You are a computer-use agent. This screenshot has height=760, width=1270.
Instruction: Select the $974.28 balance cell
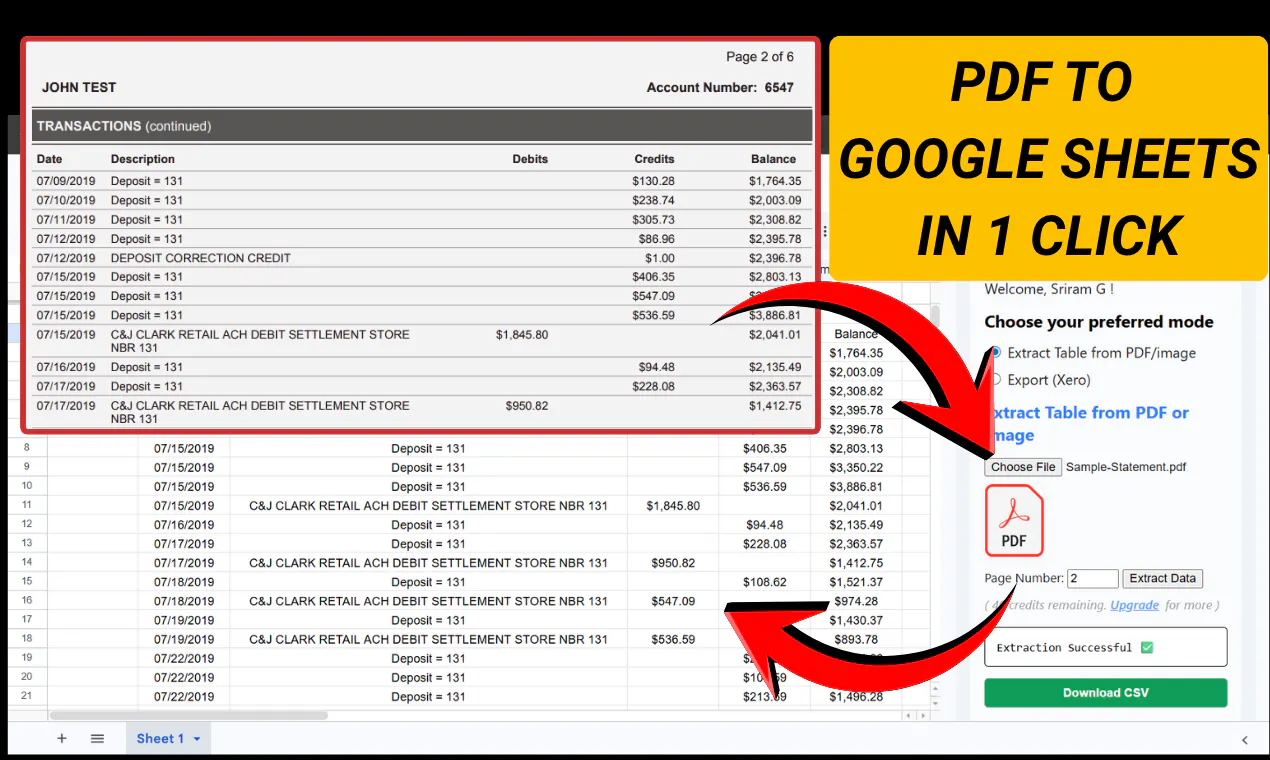click(x=856, y=601)
